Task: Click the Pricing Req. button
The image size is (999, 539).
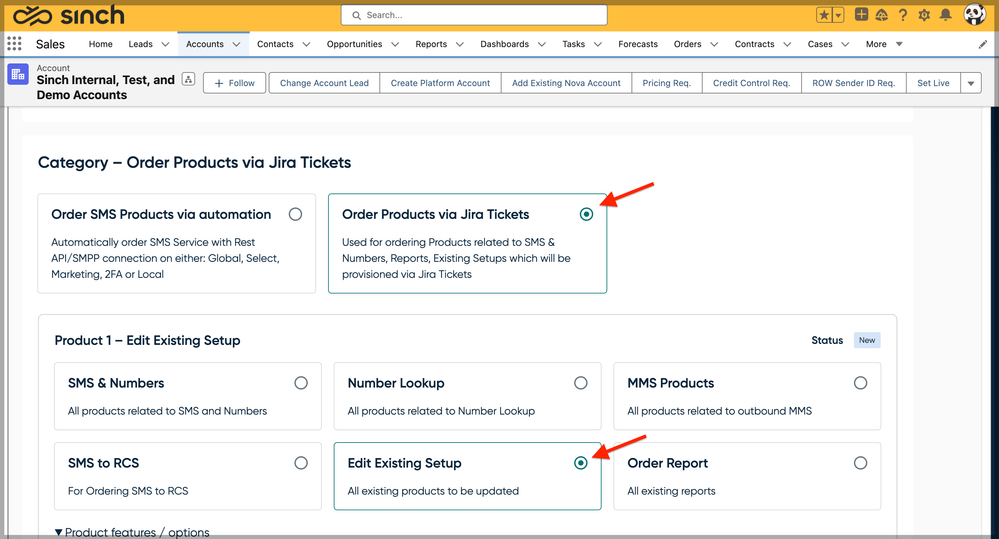Action: 666,83
